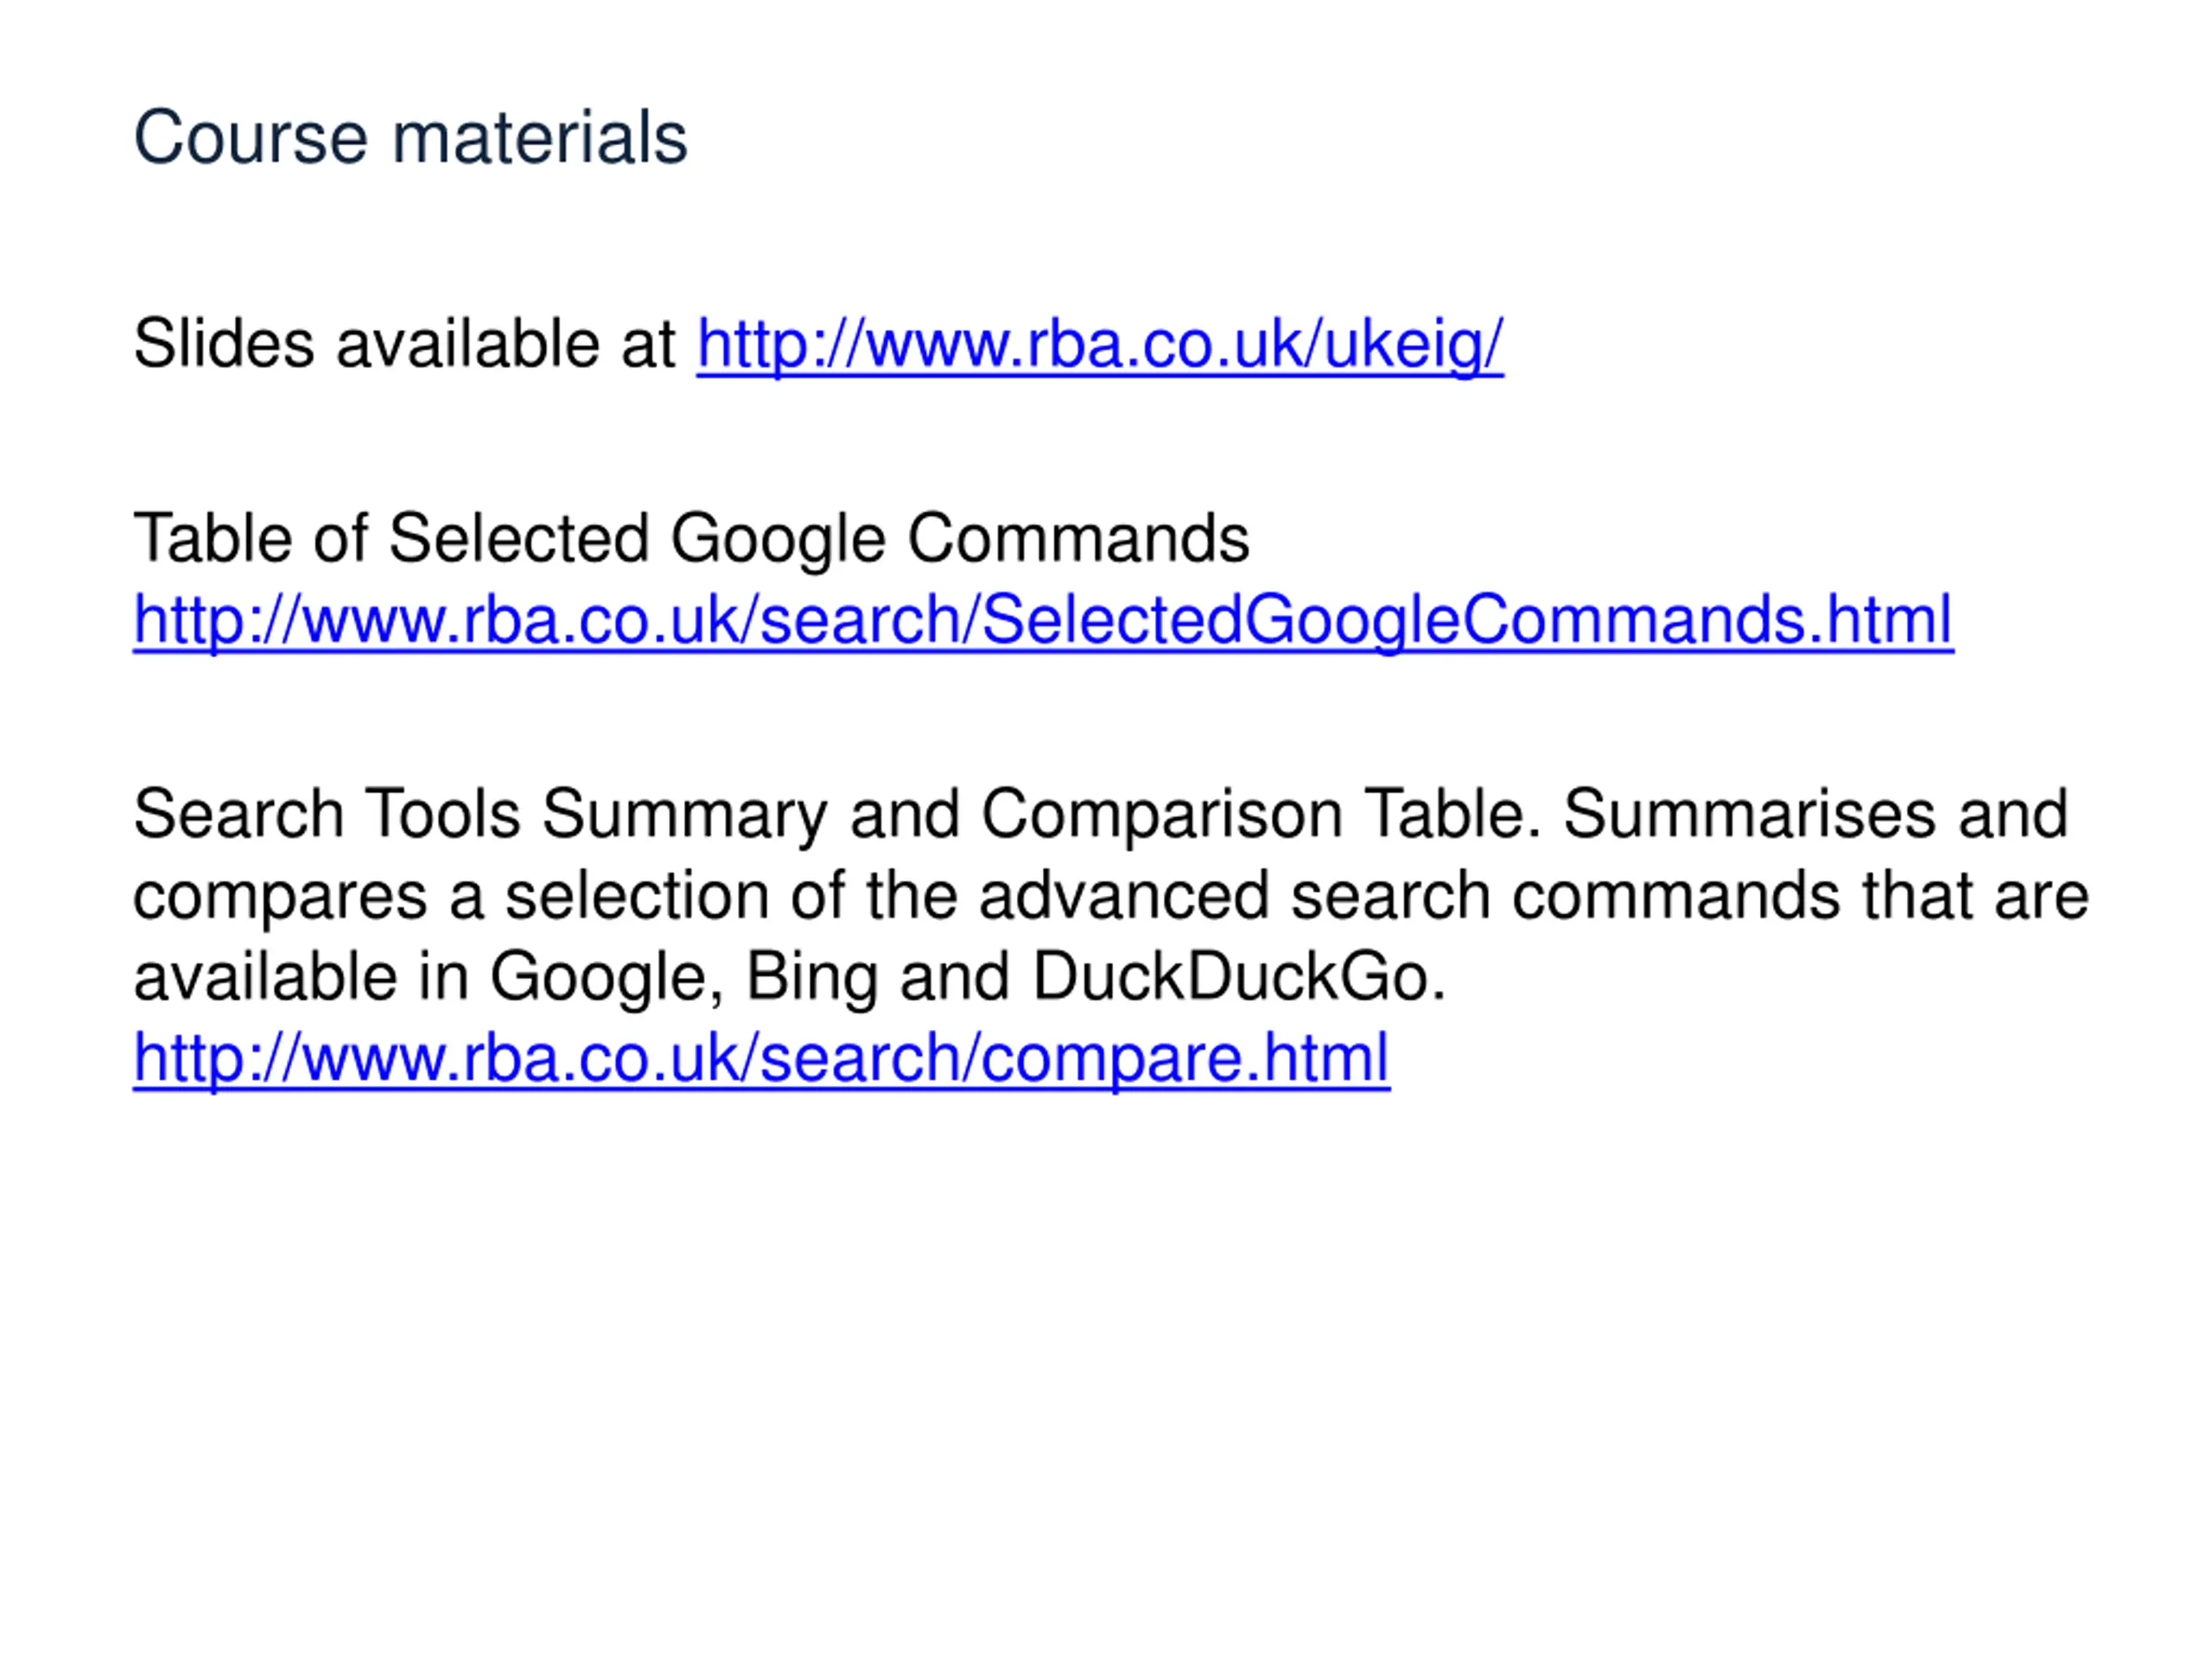
Task: Click the 'Course materials' slide title
Action: pyautogui.click(x=411, y=137)
